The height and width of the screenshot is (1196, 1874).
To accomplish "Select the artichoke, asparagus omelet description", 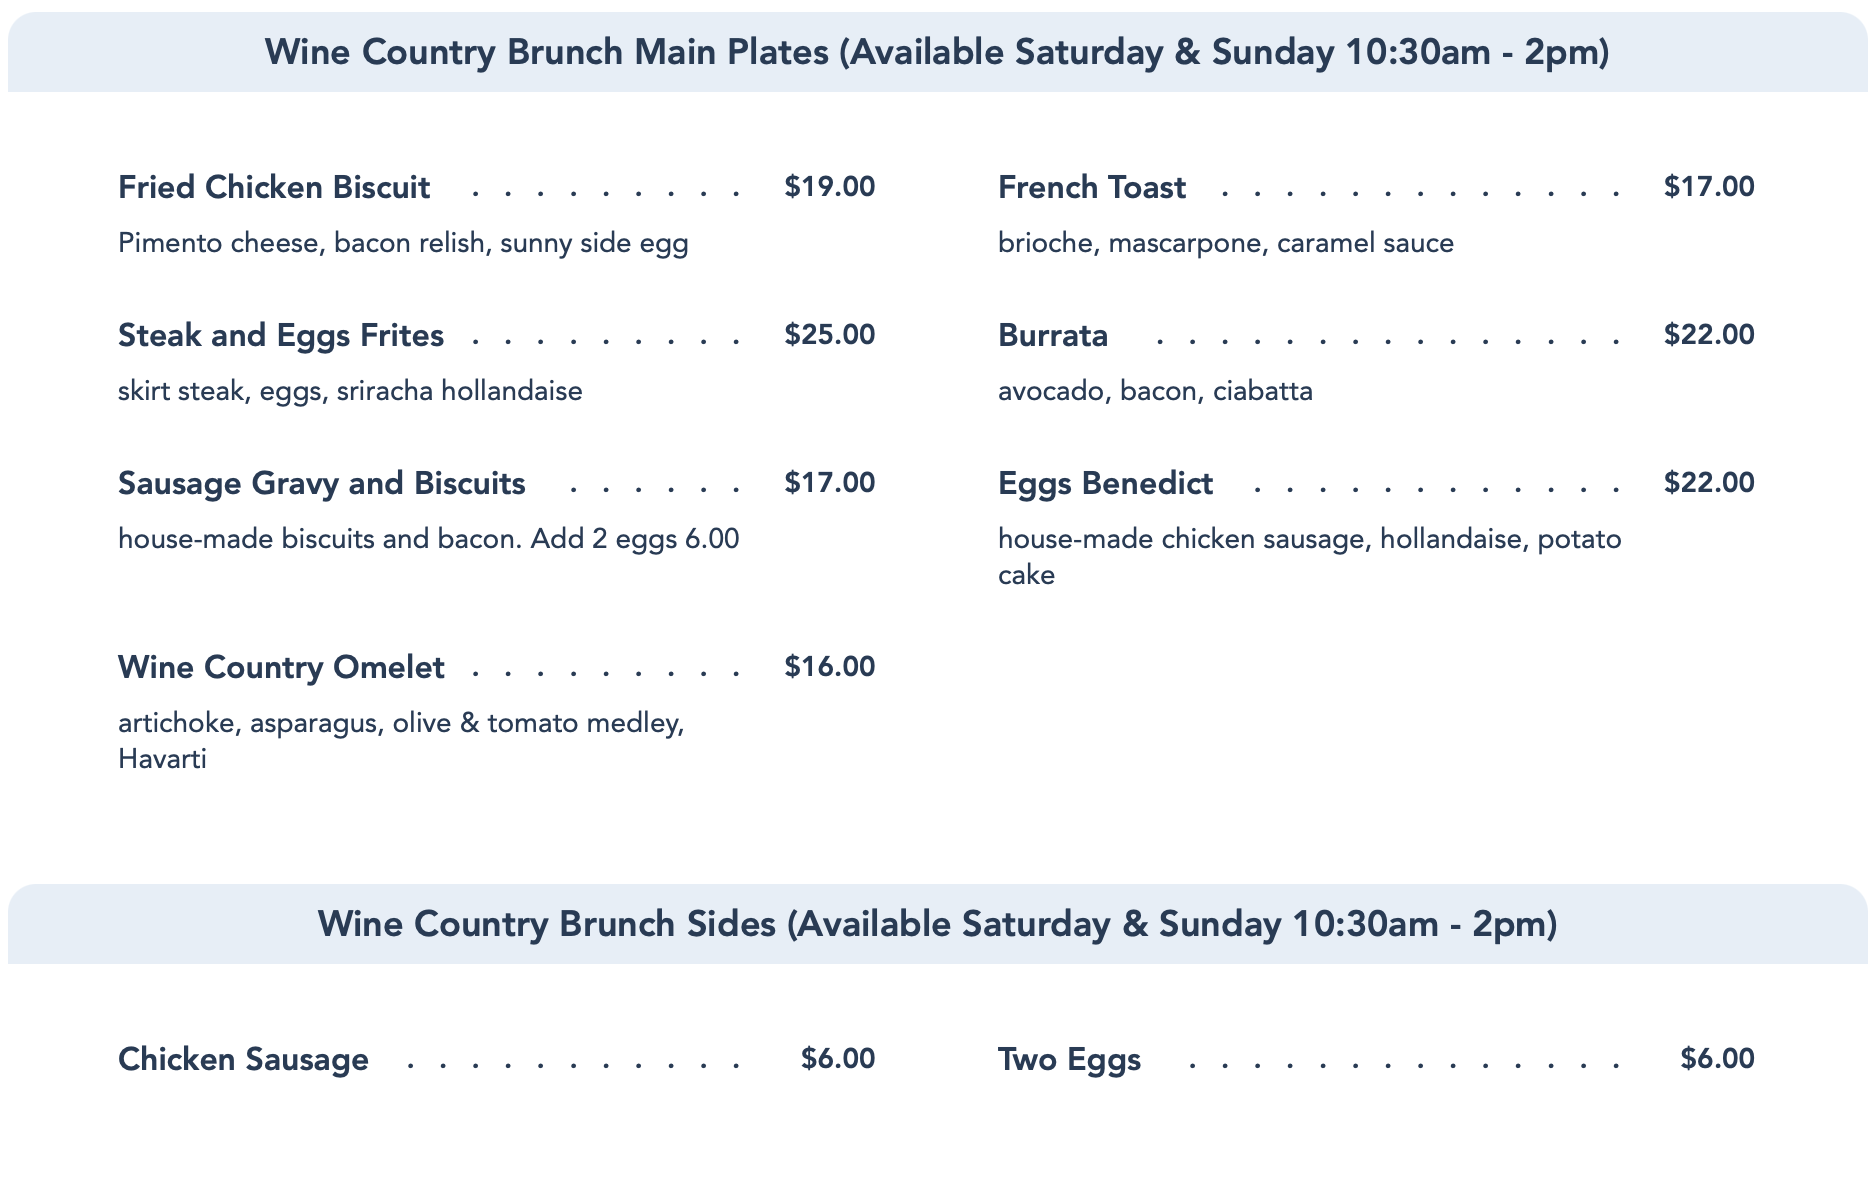I will [x=401, y=723].
